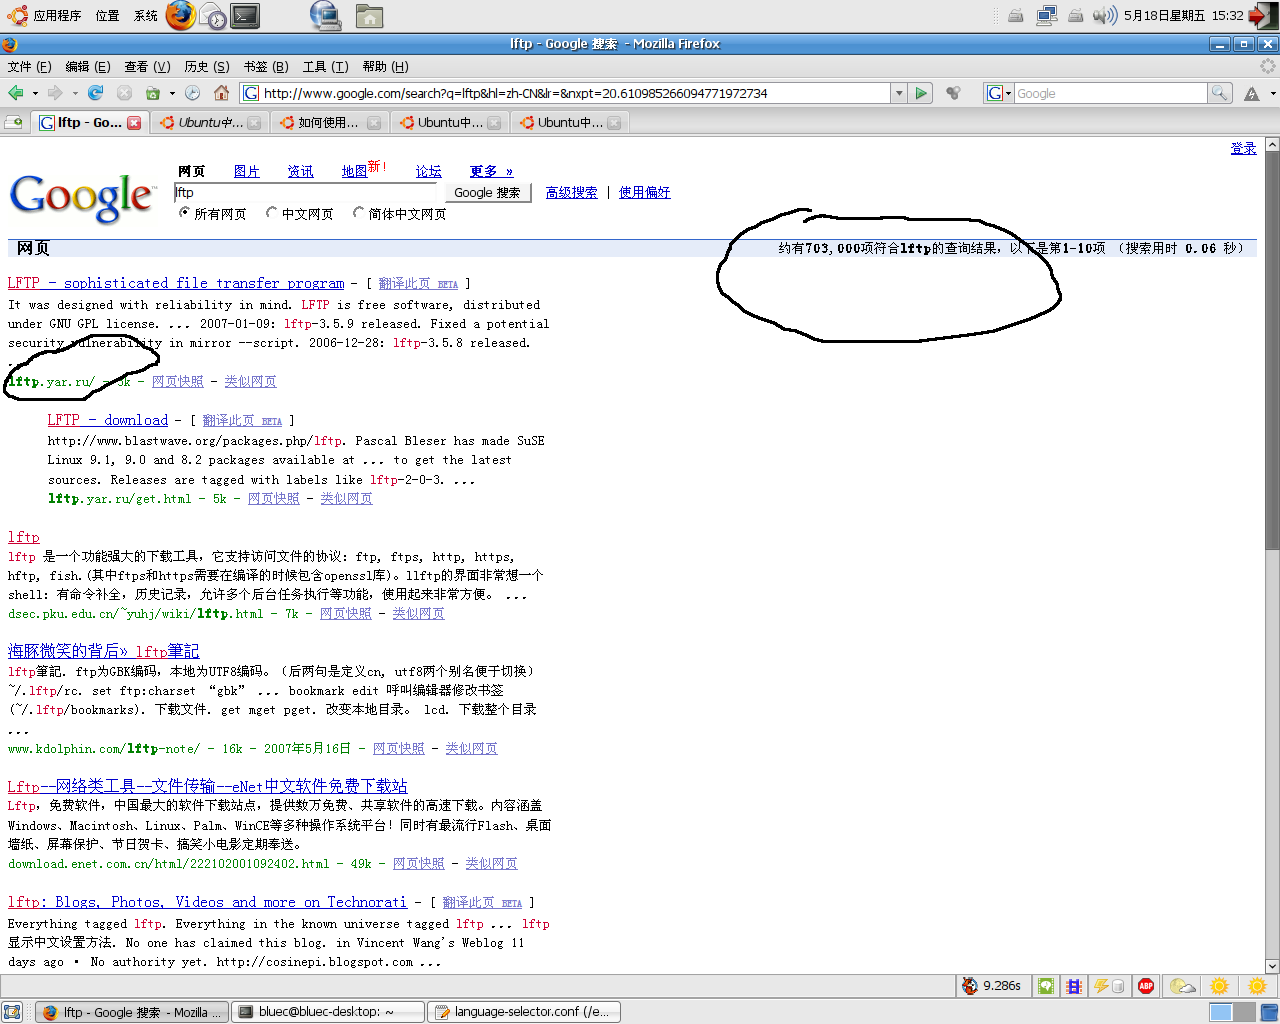Open a new tab with the tab bar icon
This screenshot has height=1024, width=1280.
[x=14, y=122]
